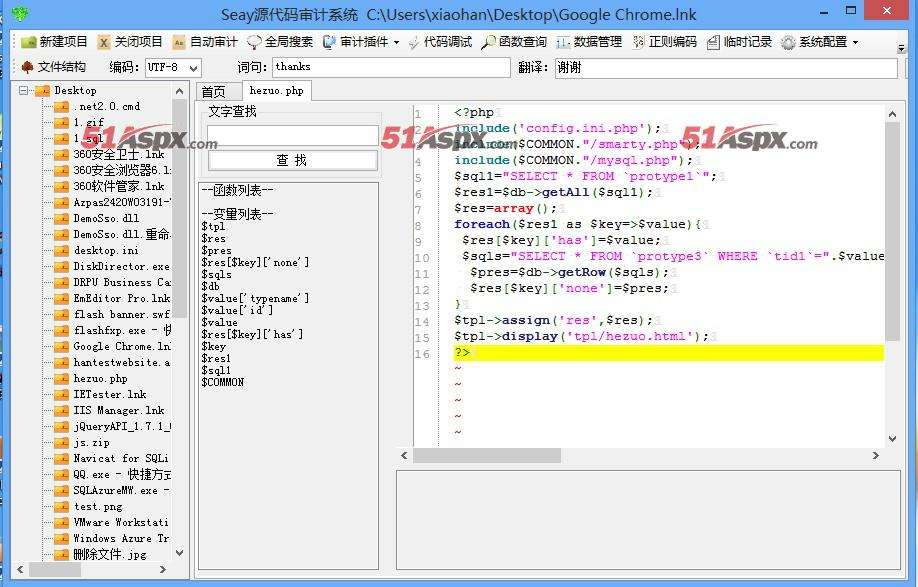Select 360安全卫士.lnk in file tree
This screenshot has height=587, width=918.
119,155
